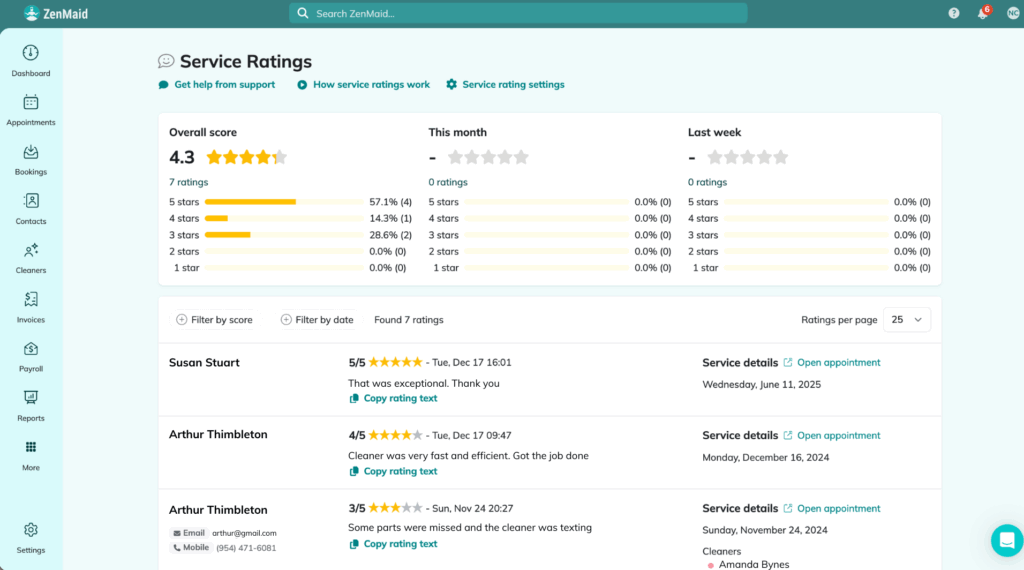This screenshot has height=570, width=1024.
Task: Open the live chat bubble widget
Action: (x=1006, y=540)
